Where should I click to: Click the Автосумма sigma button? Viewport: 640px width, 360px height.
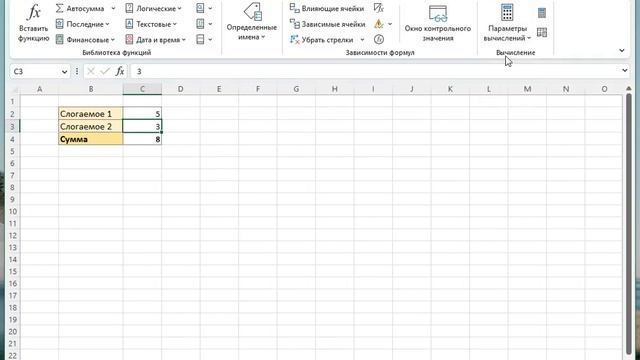[x=80, y=8]
